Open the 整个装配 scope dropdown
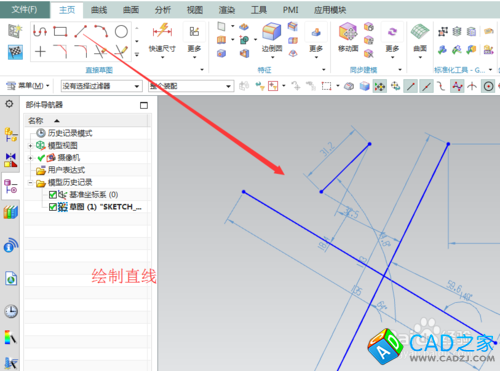 [190, 86]
